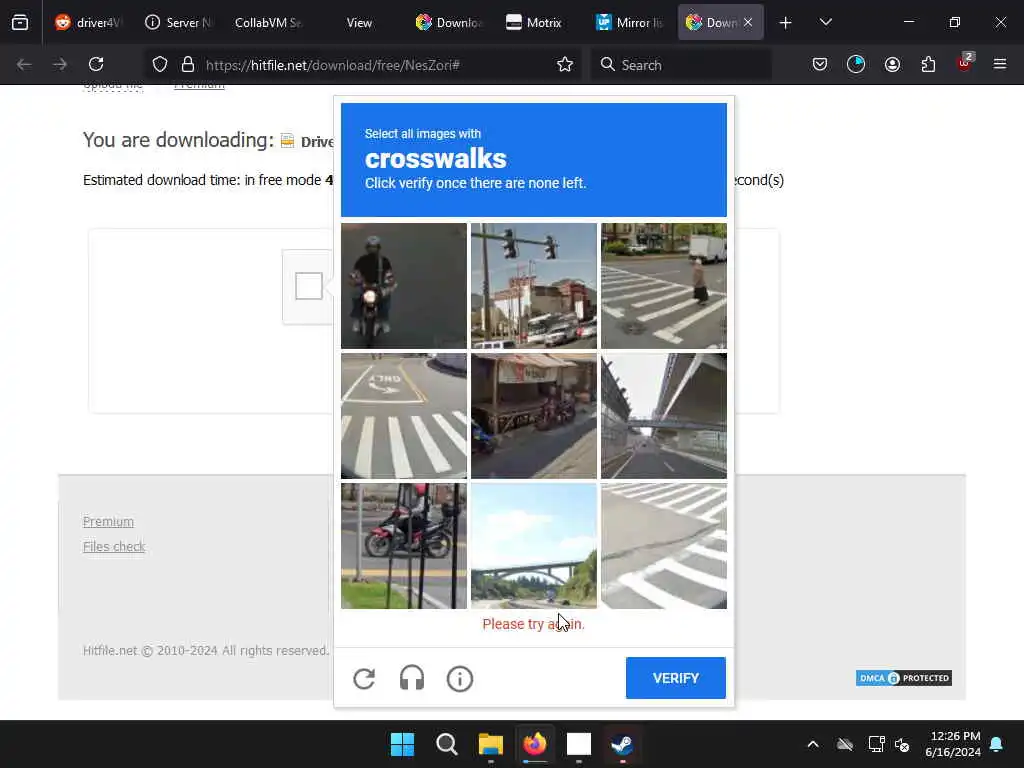
Task: Open Windows taskbar search
Action: pos(447,744)
